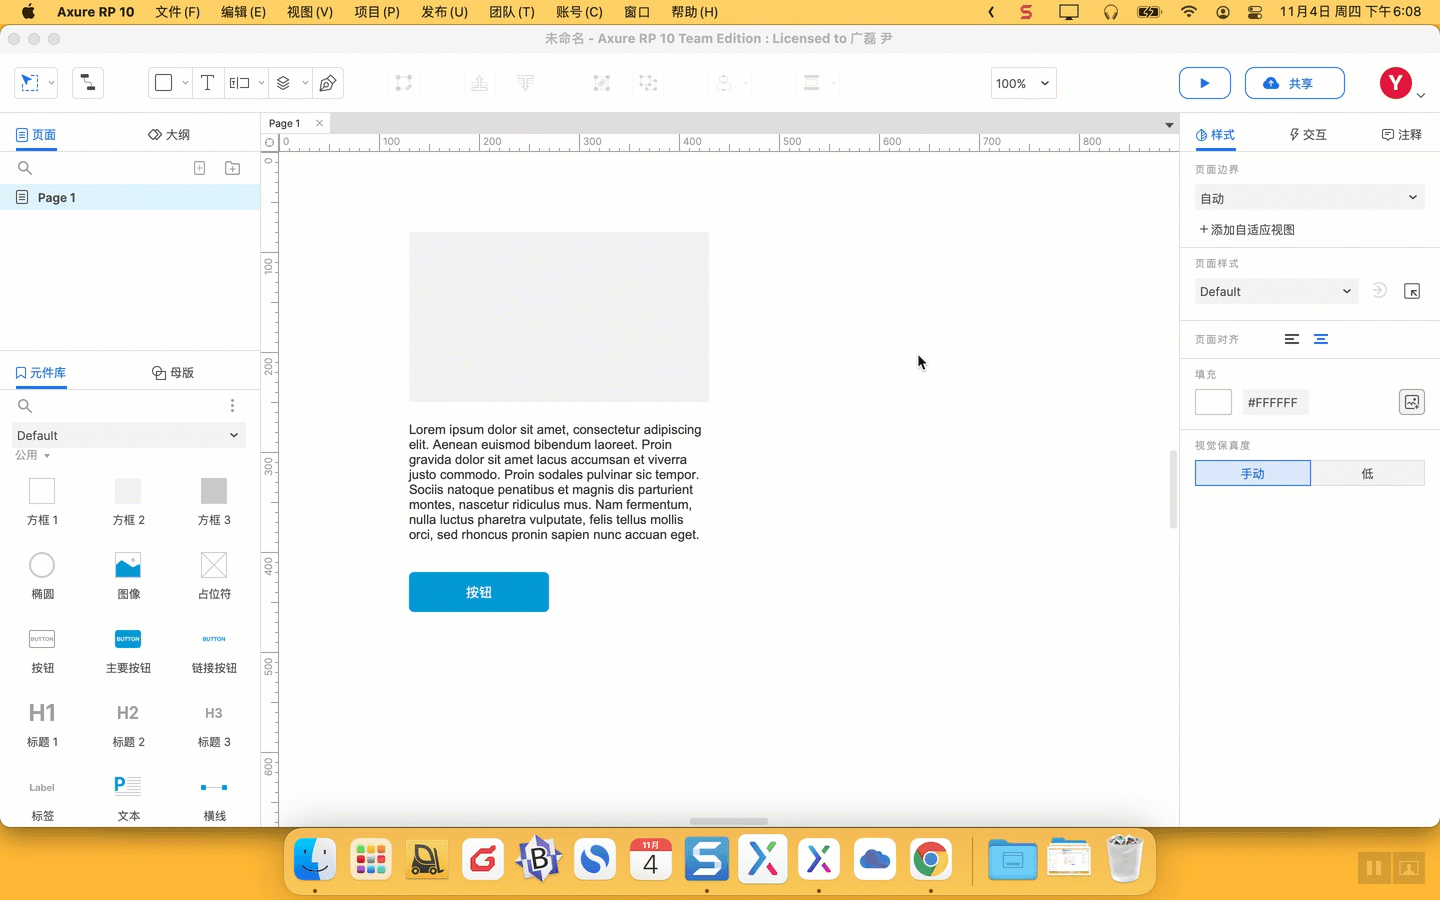Search pages with magnifier icon

point(25,168)
